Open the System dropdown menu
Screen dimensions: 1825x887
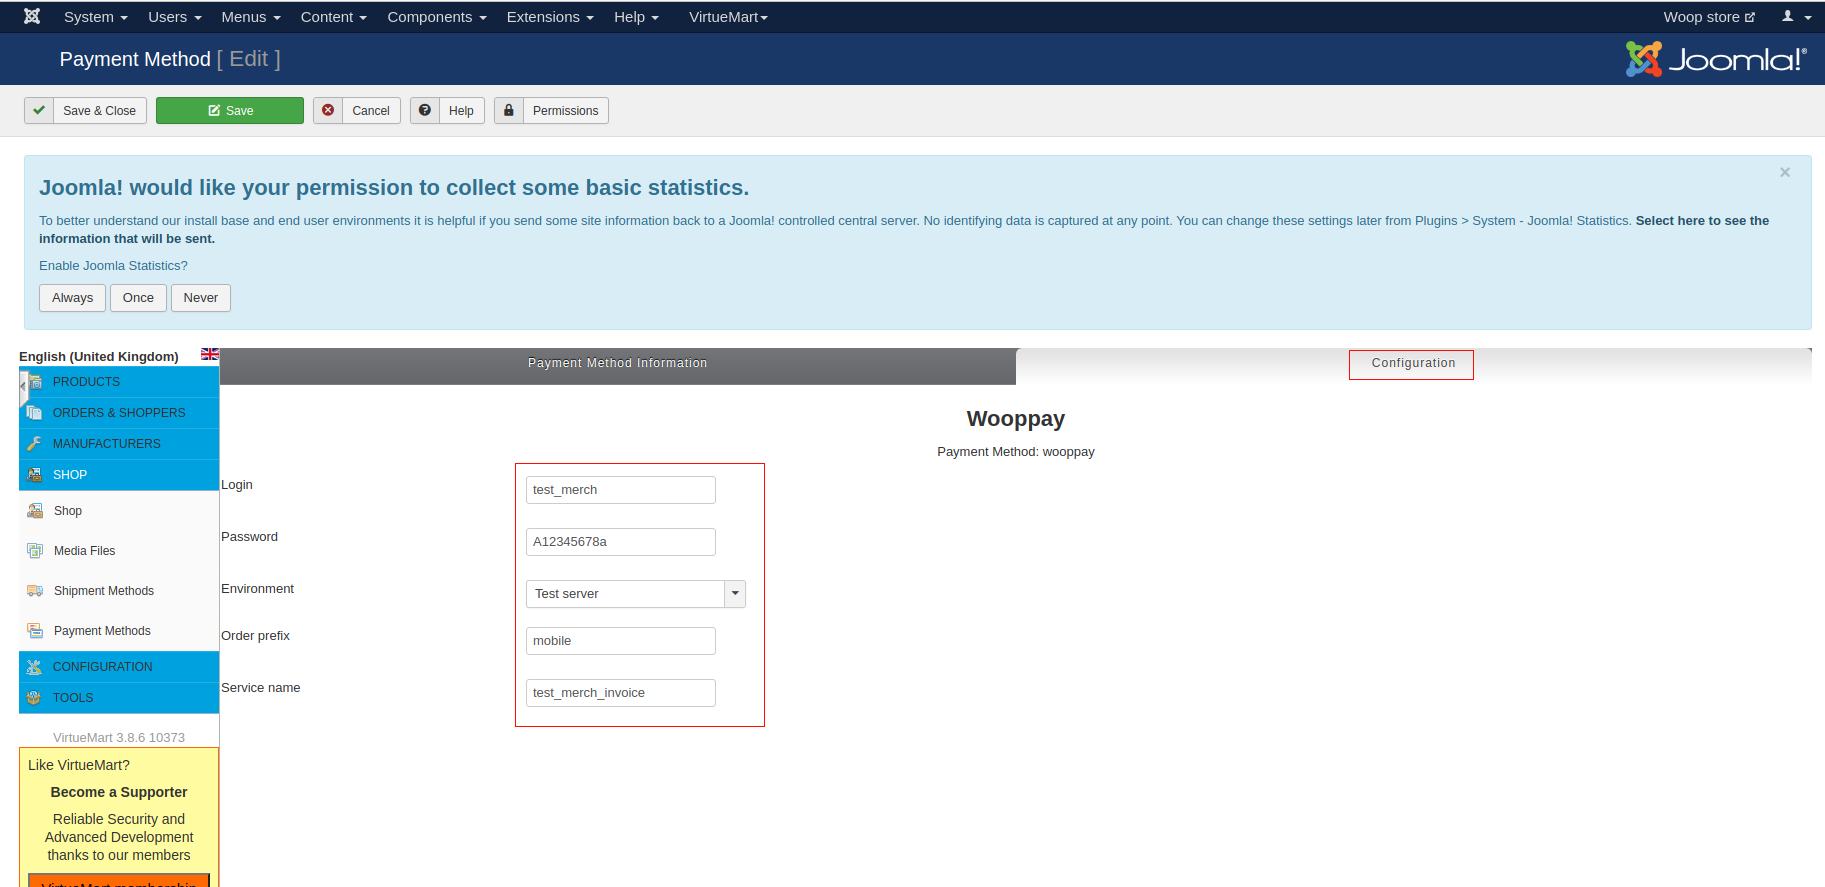click(95, 17)
